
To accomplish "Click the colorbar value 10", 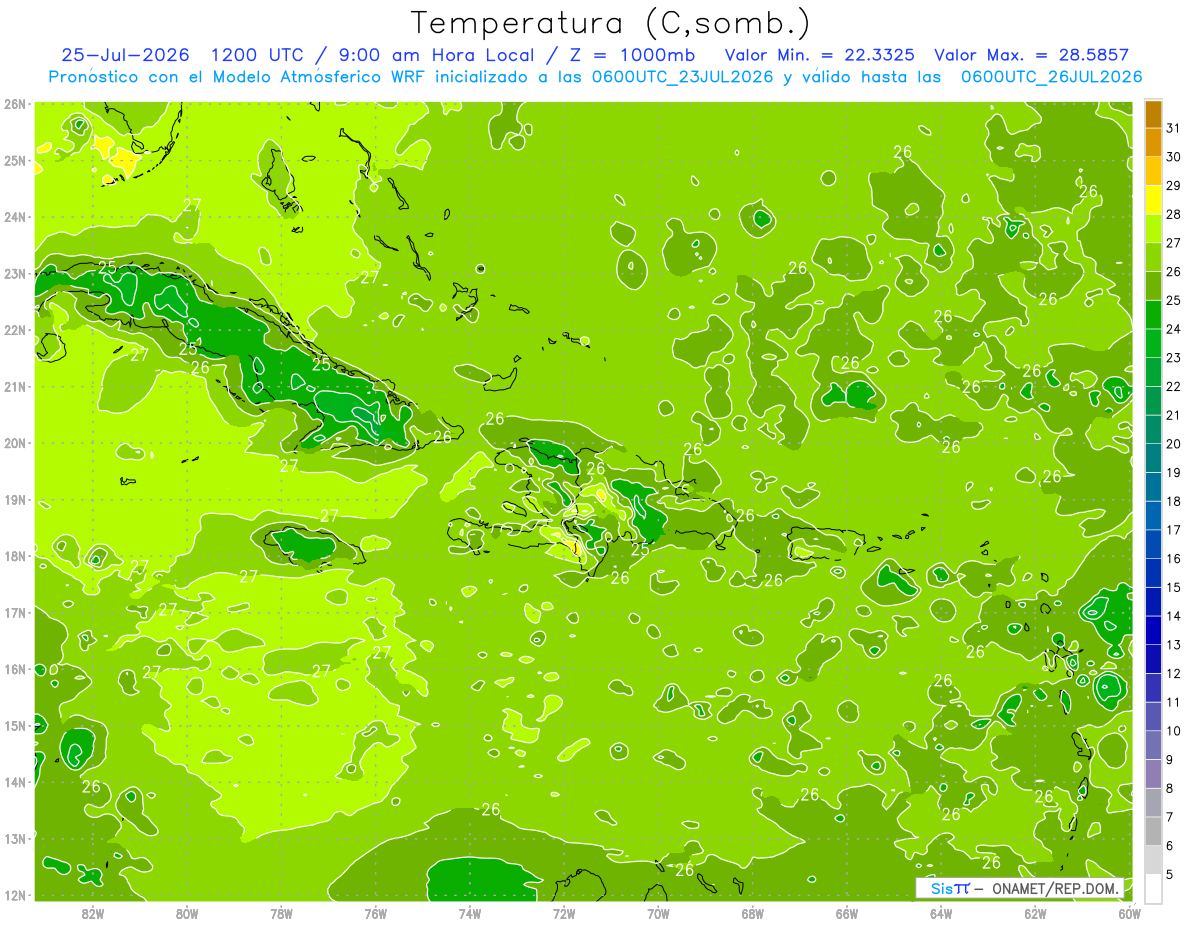I will [1173, 731].
